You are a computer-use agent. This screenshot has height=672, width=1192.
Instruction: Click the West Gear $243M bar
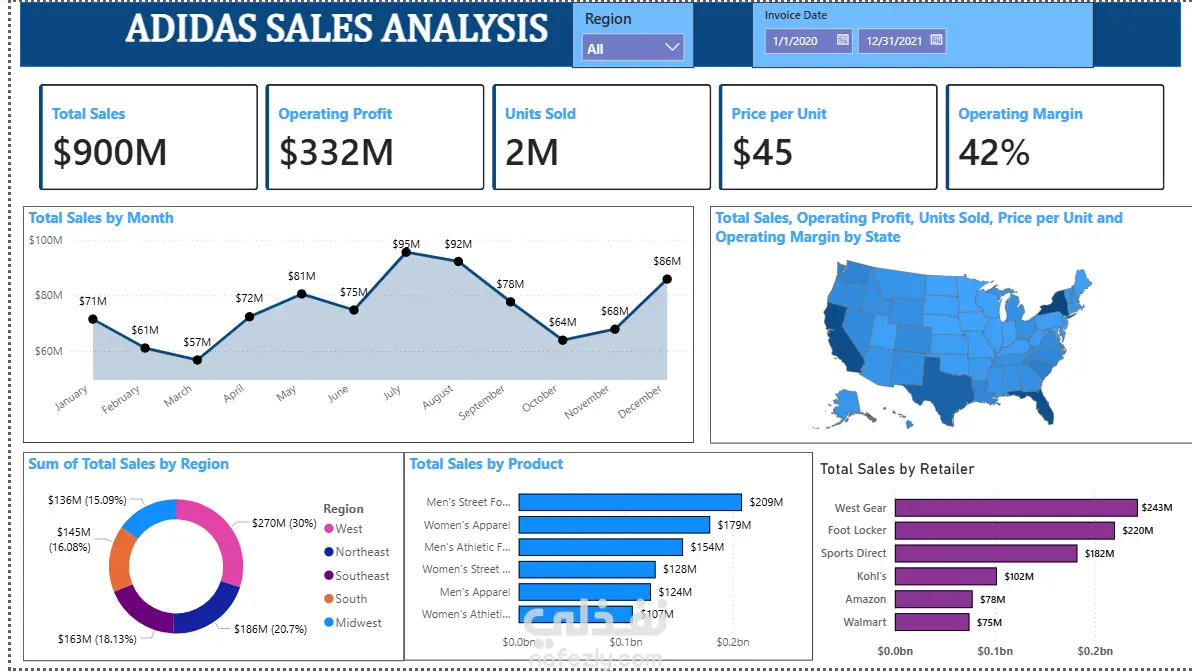(x=1016, y=508)
